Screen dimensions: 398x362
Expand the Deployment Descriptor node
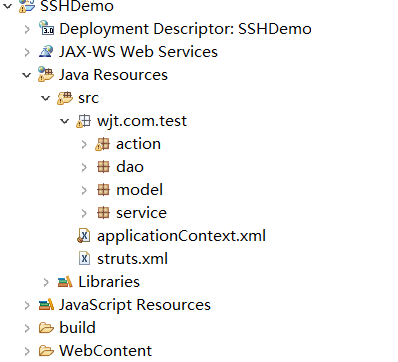point(27,29)
